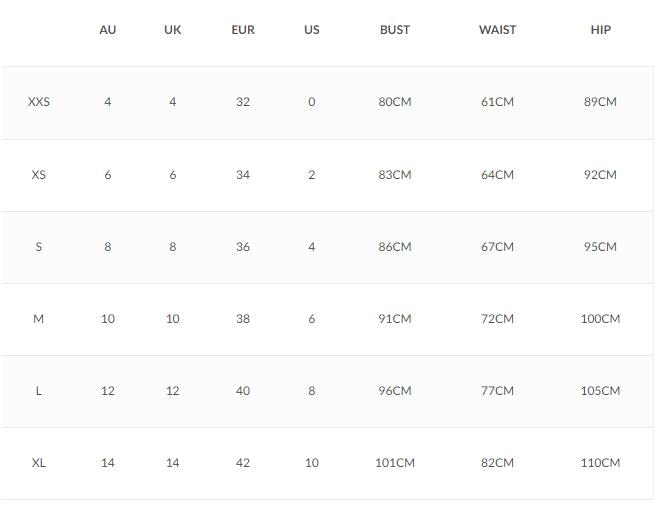Click the UK column header
This screenshot has height=514, width=654.
(173, 30)
